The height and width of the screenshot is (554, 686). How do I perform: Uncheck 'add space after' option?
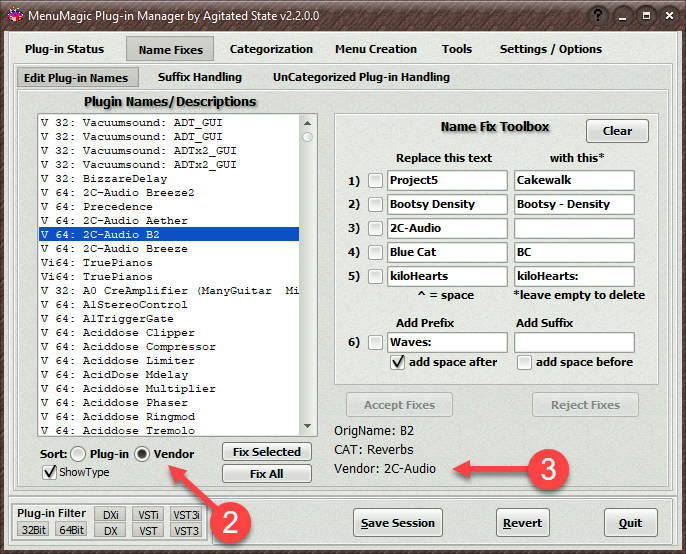(398, 362)
